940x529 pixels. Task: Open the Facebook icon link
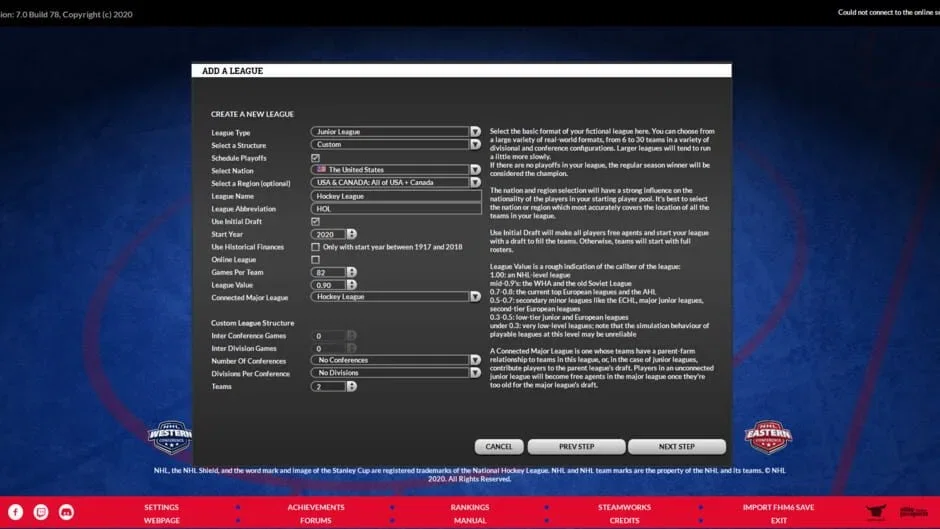tap(15, 512)
